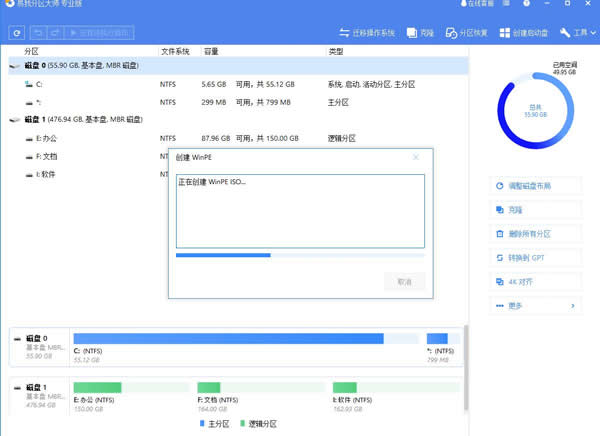Expand the 更多 (More) side panel option
The height and width of the screenshot is (436, 600).
pyautogui.click(x=536, y=305)
